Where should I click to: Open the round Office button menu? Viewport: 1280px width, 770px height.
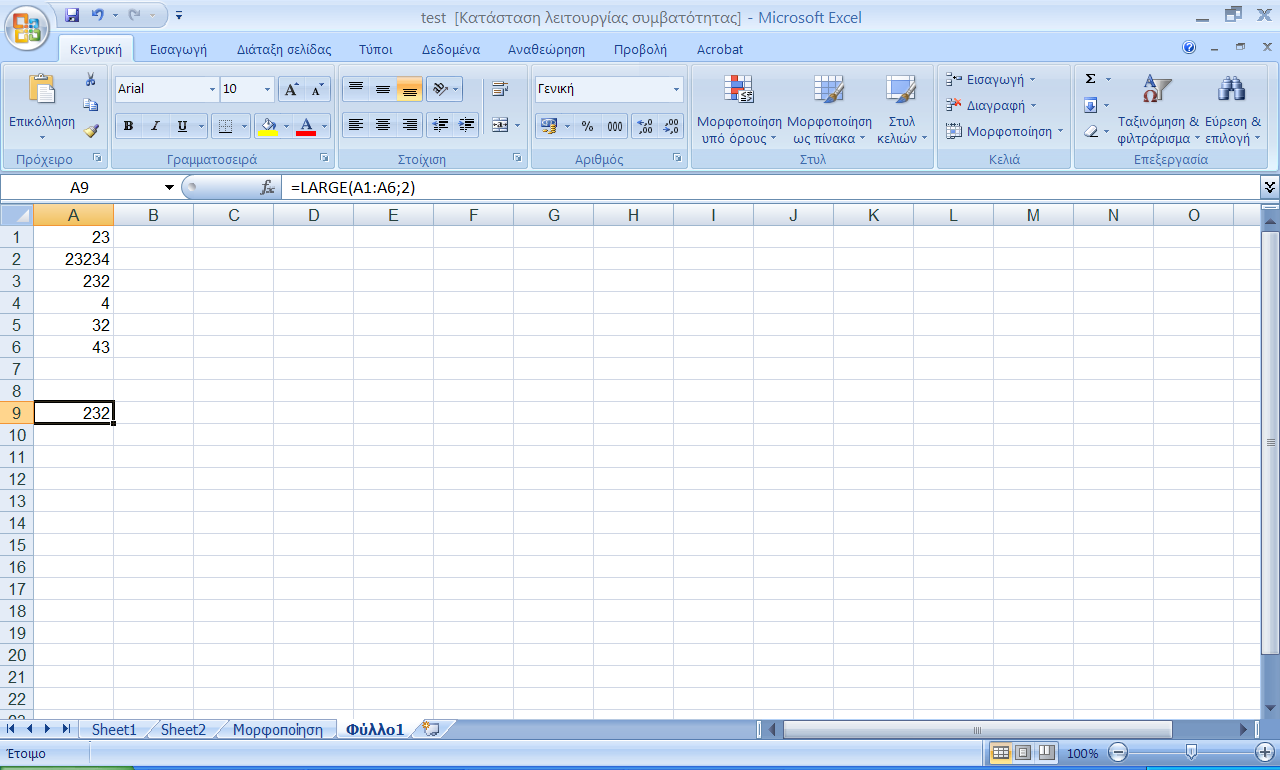click(x=26, y=27)
